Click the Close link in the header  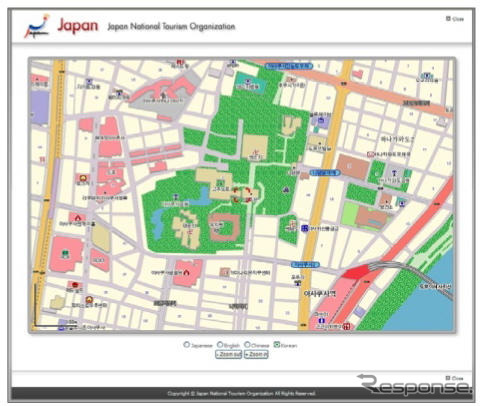pyautogui.click(x=455, y=19)
